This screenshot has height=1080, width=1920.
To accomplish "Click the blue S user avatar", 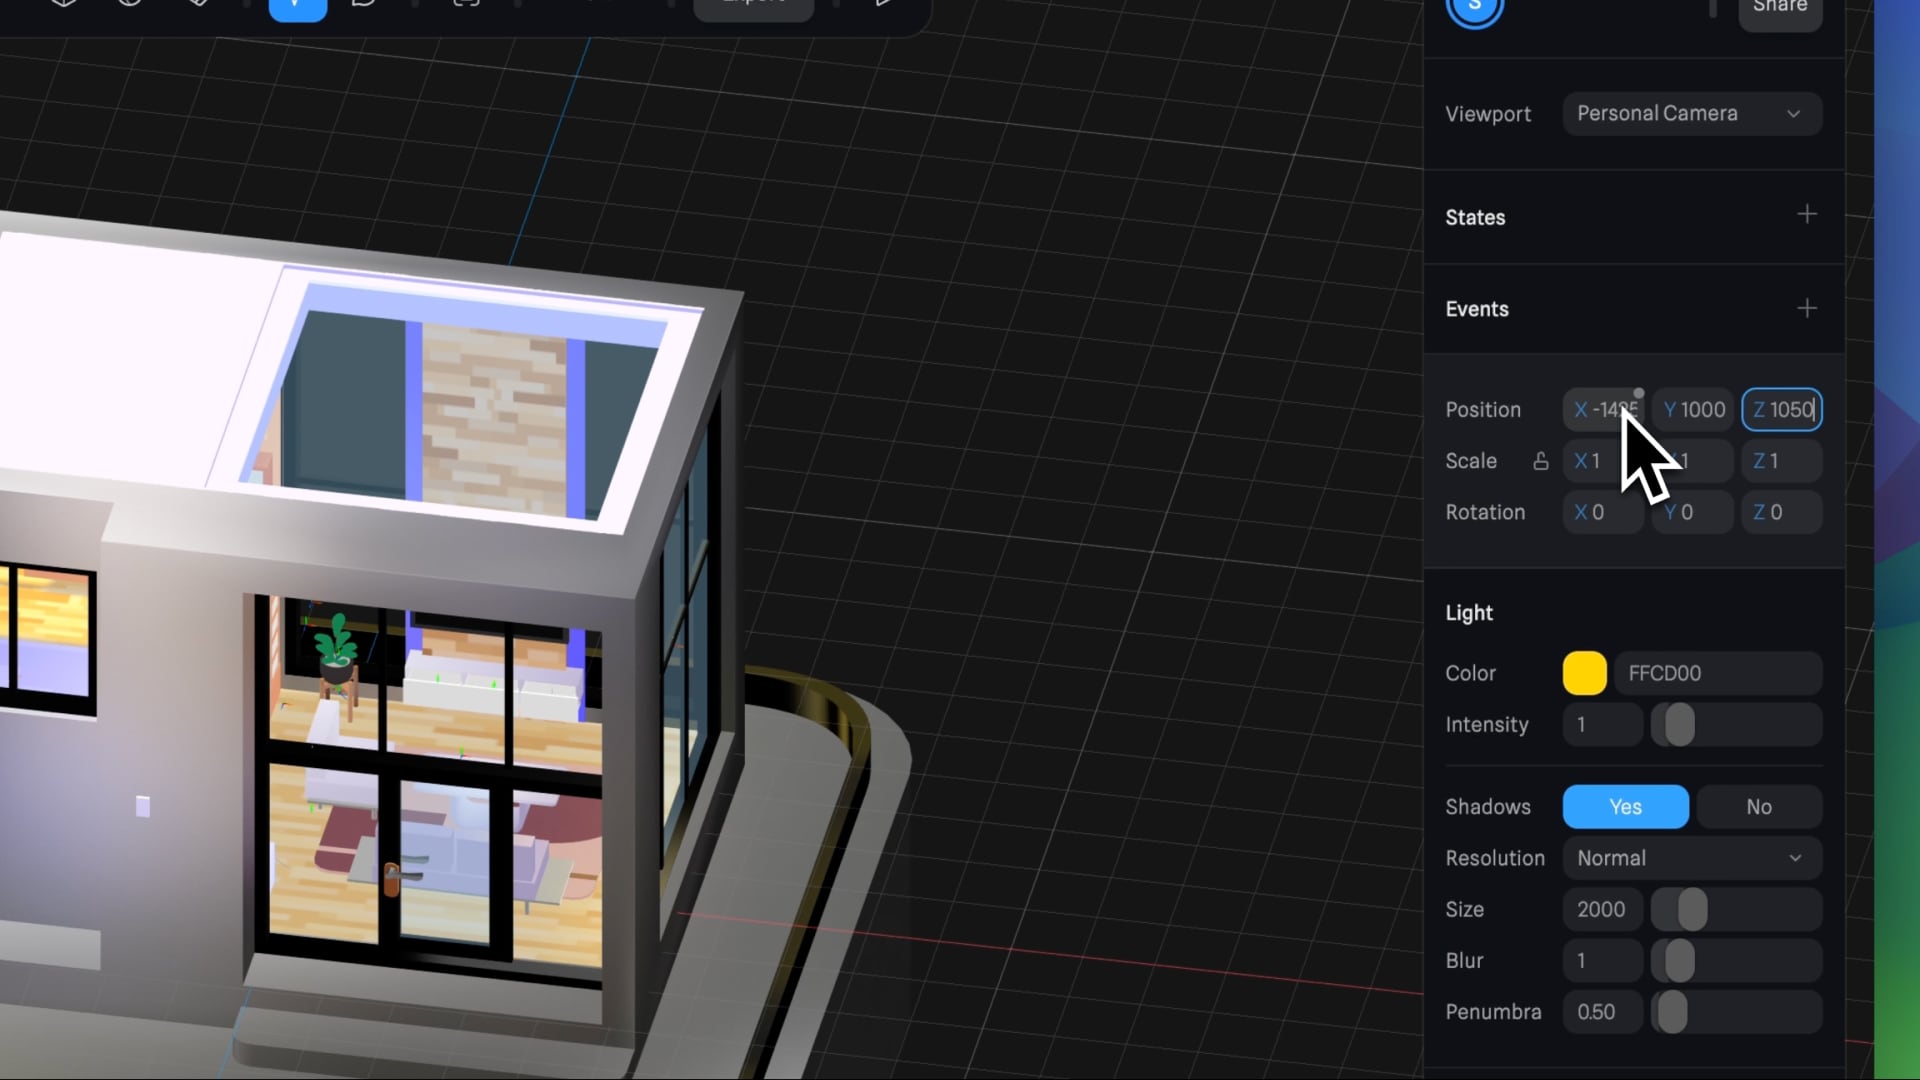I will pyautogui.click(x=1474, y=8).
